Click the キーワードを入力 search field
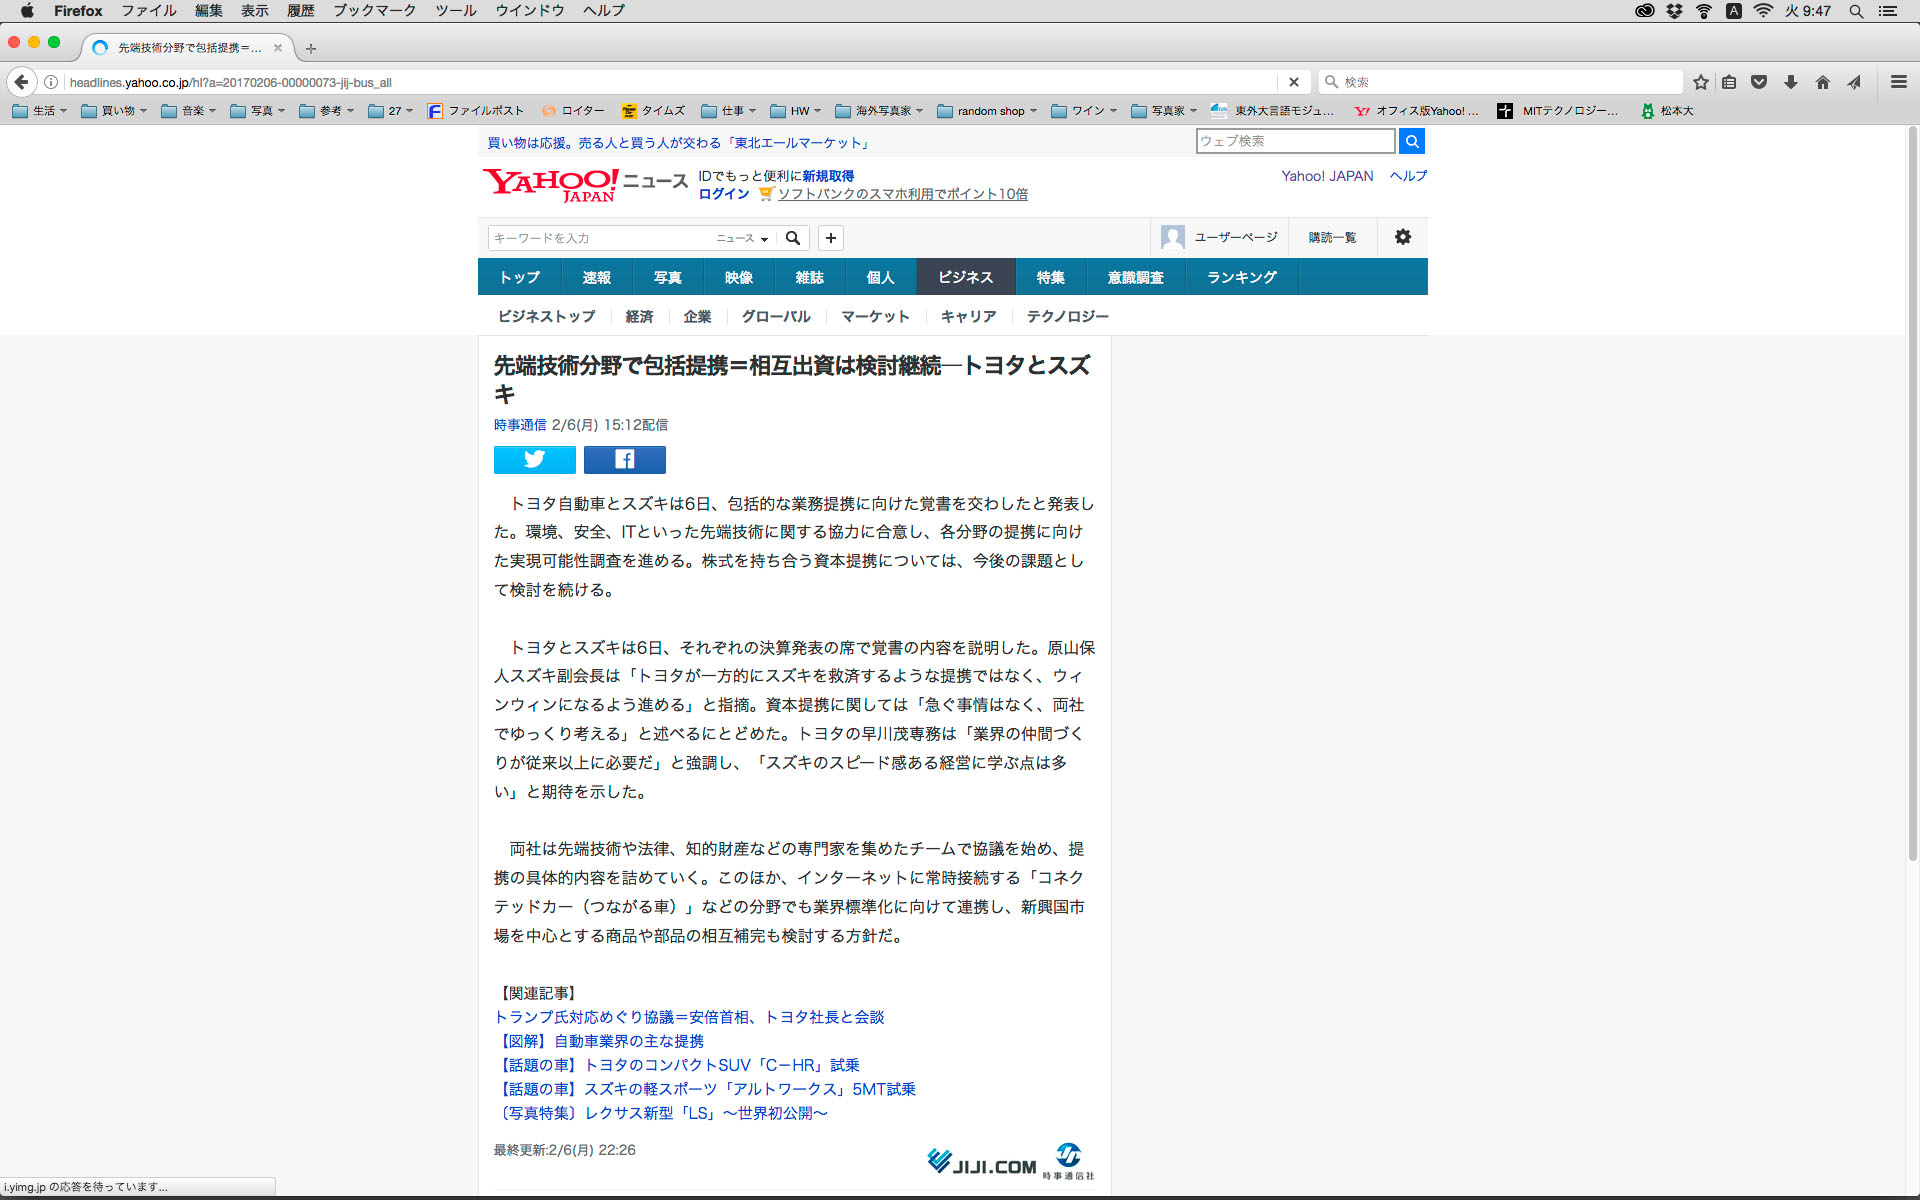The image size is (1920, 1200). pos(600,238)
